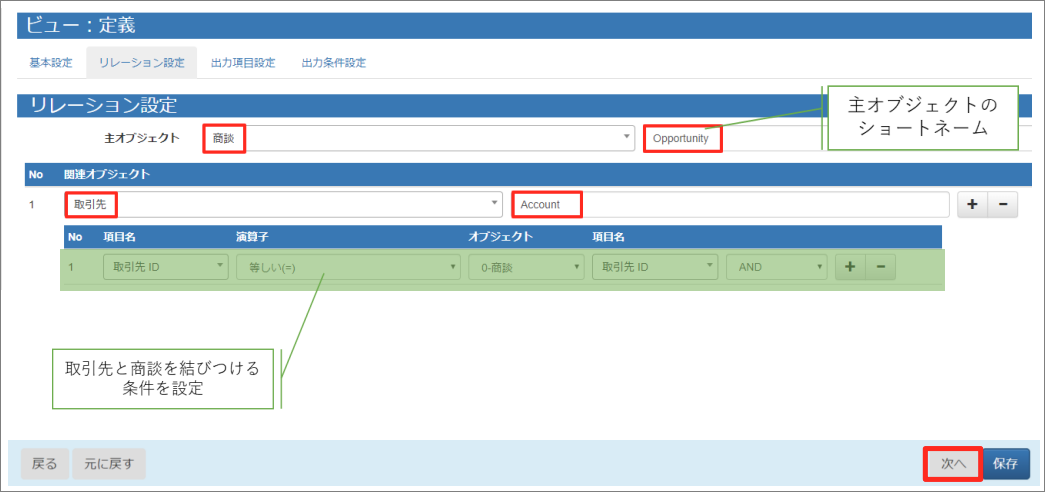Remove the join condition with the green minus
Viewport: 1045px width, 492px height.
click(880, 267)
